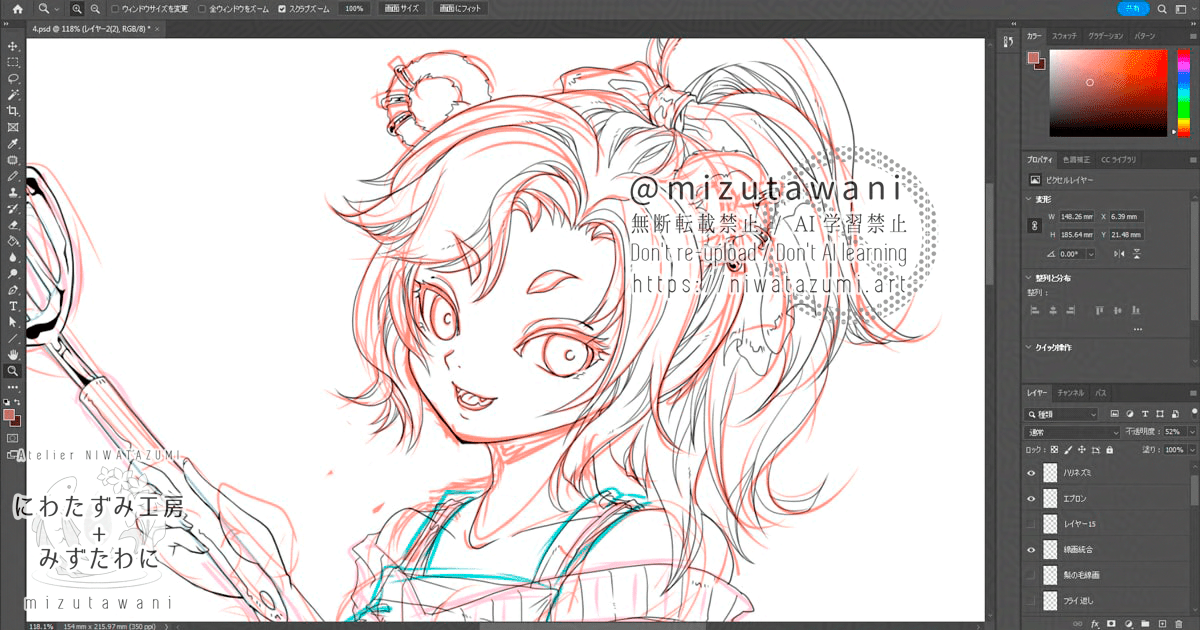Hide the エプロン layer with eye icon
The height and width of the screenshot is (630, 1200).
click(1031, 498)
